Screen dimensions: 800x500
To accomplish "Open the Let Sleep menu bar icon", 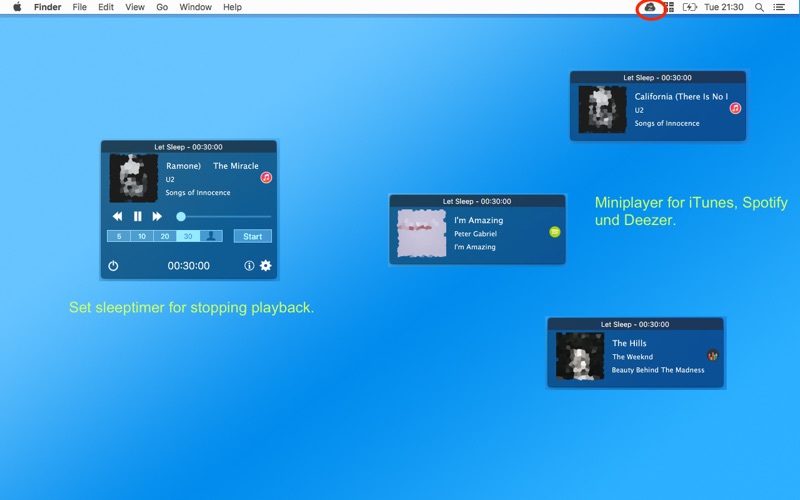I will 649,7.
